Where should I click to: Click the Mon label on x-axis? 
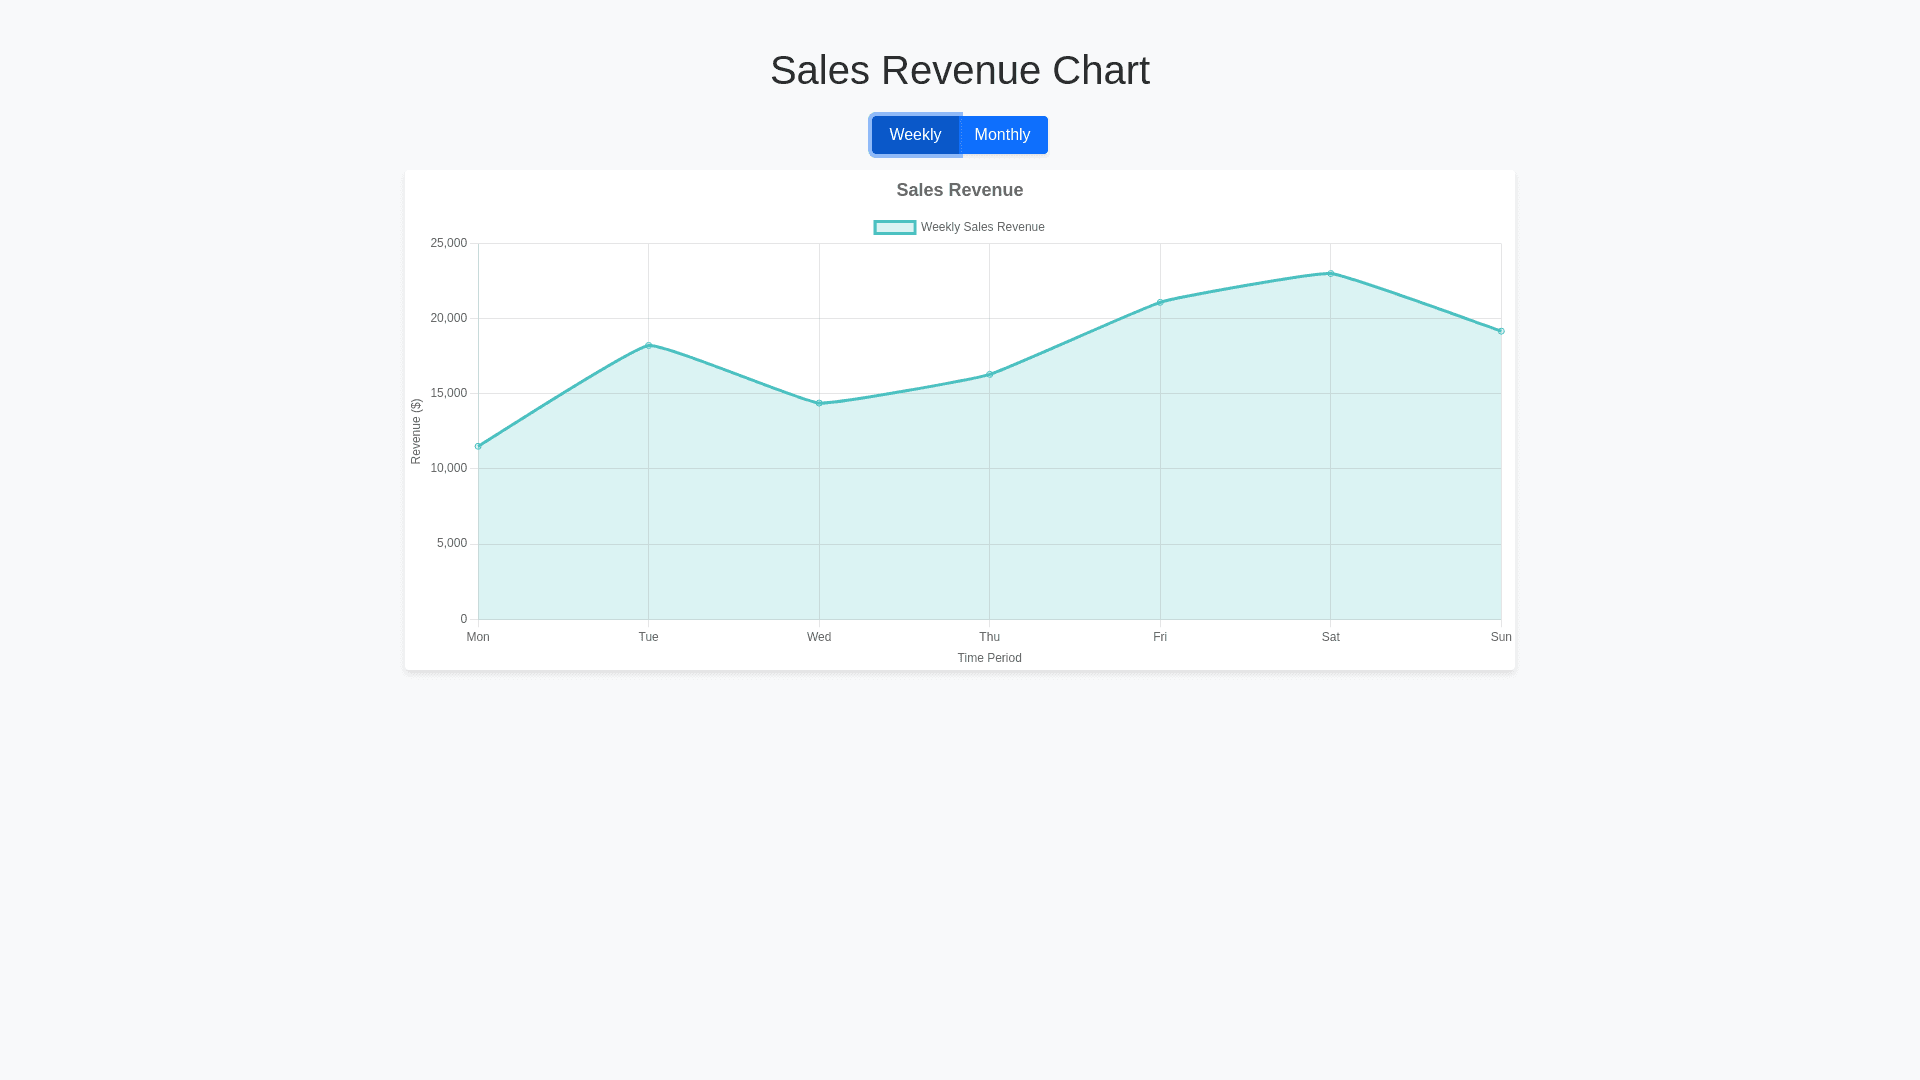478,637
